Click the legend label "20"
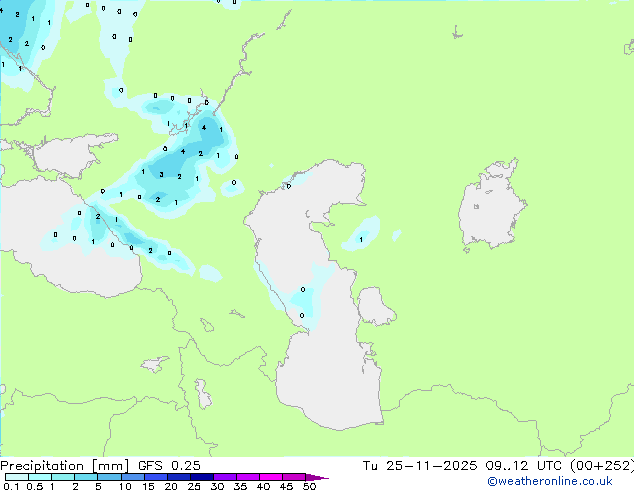The height and width of the screenshot is (490, 634). [x=171, y=486]
